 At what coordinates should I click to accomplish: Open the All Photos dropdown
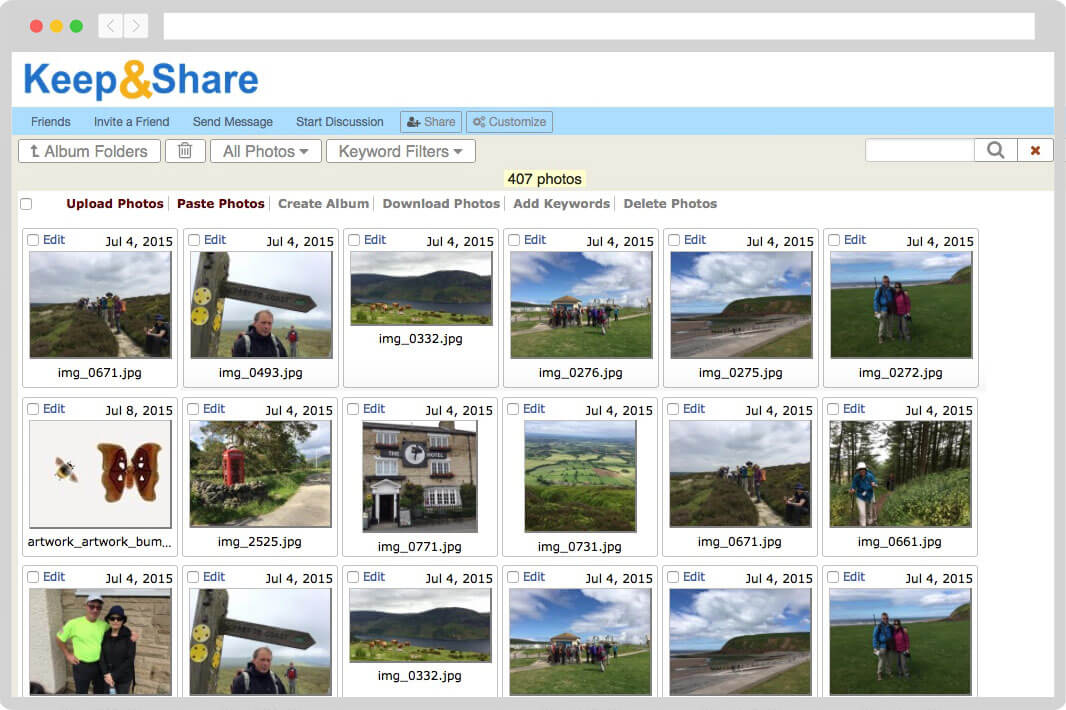coord(265,150)
